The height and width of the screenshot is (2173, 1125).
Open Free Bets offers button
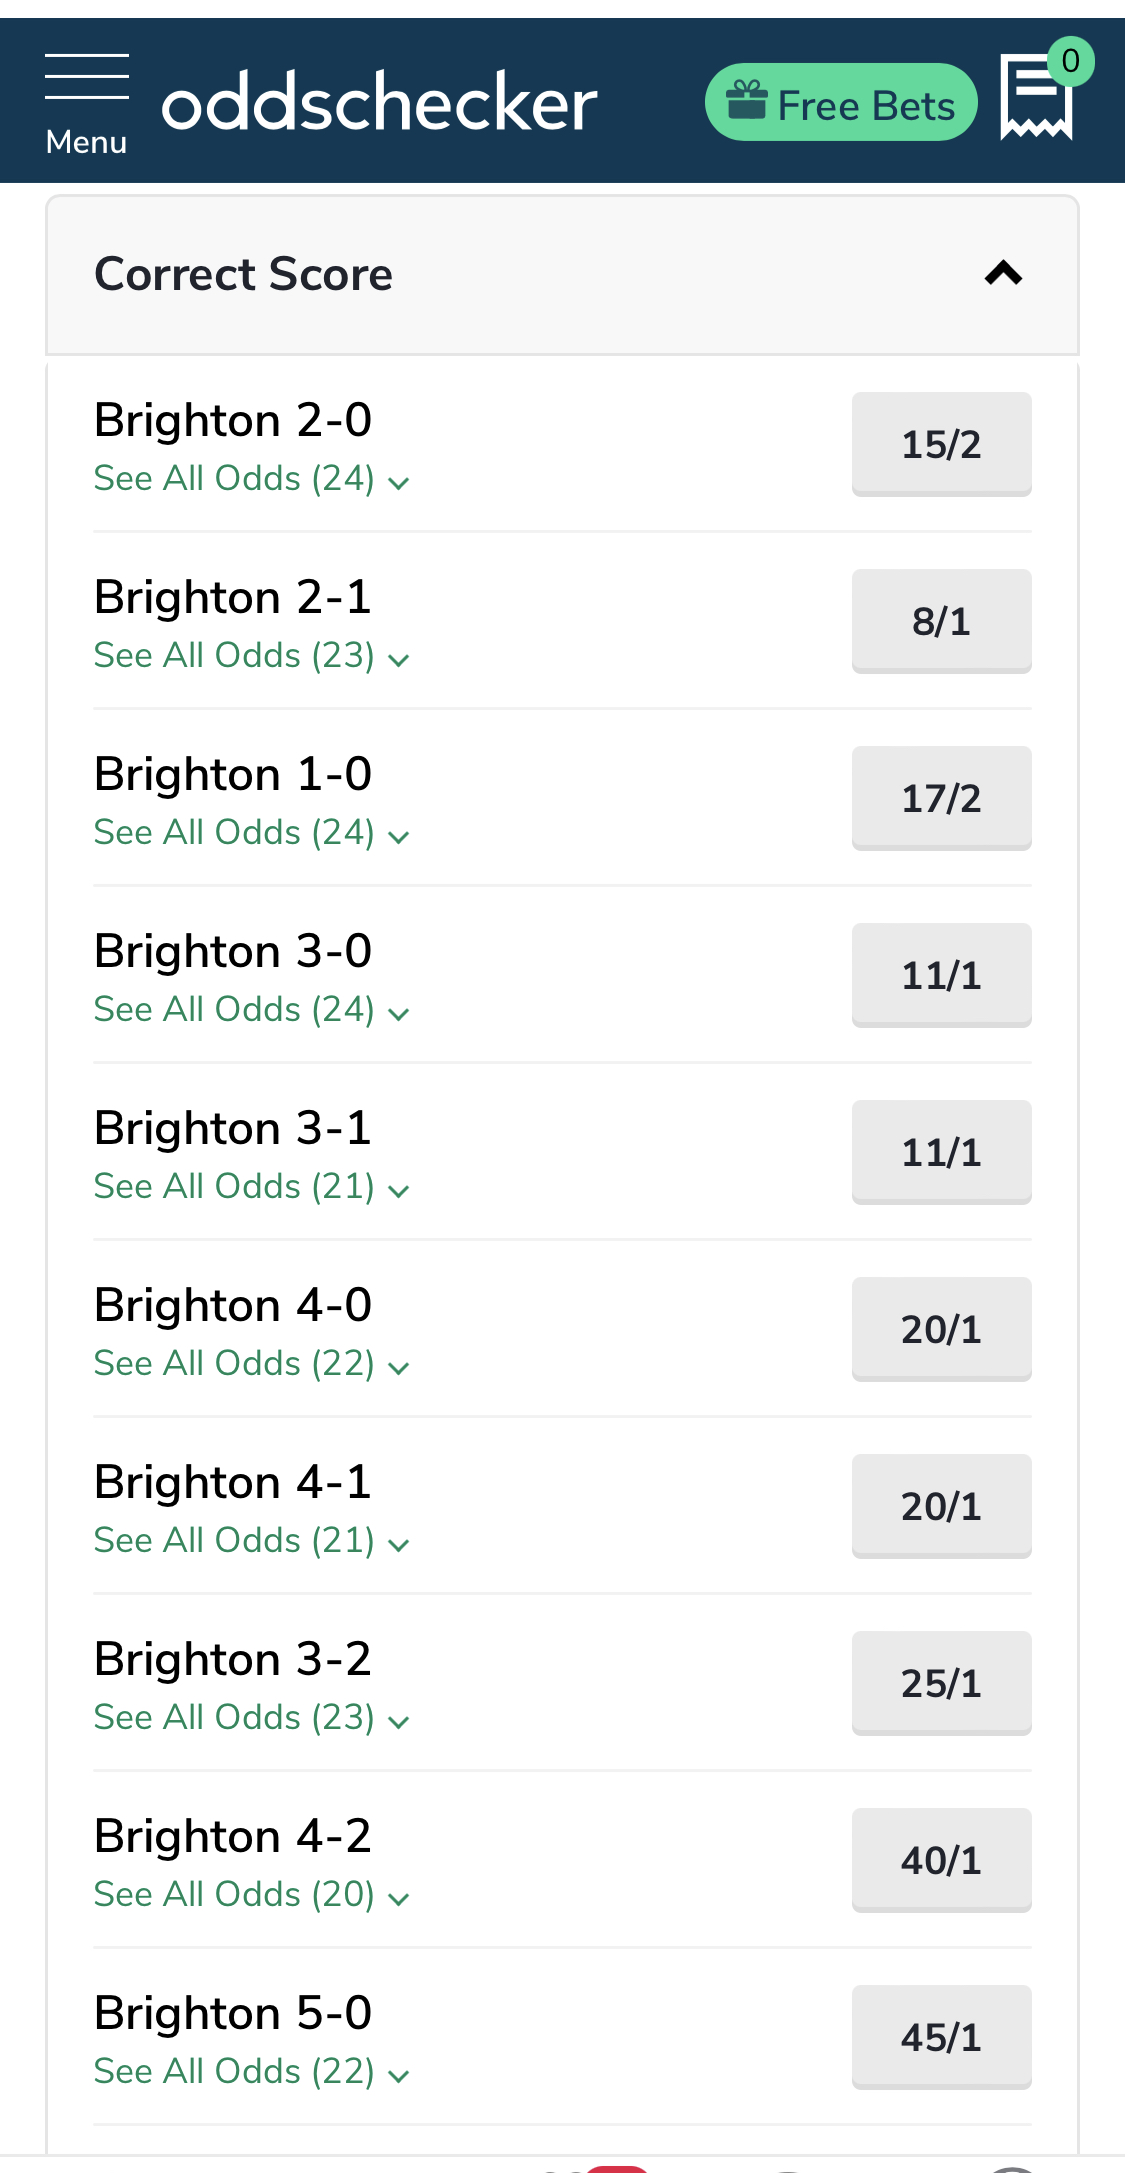[841, 102]
